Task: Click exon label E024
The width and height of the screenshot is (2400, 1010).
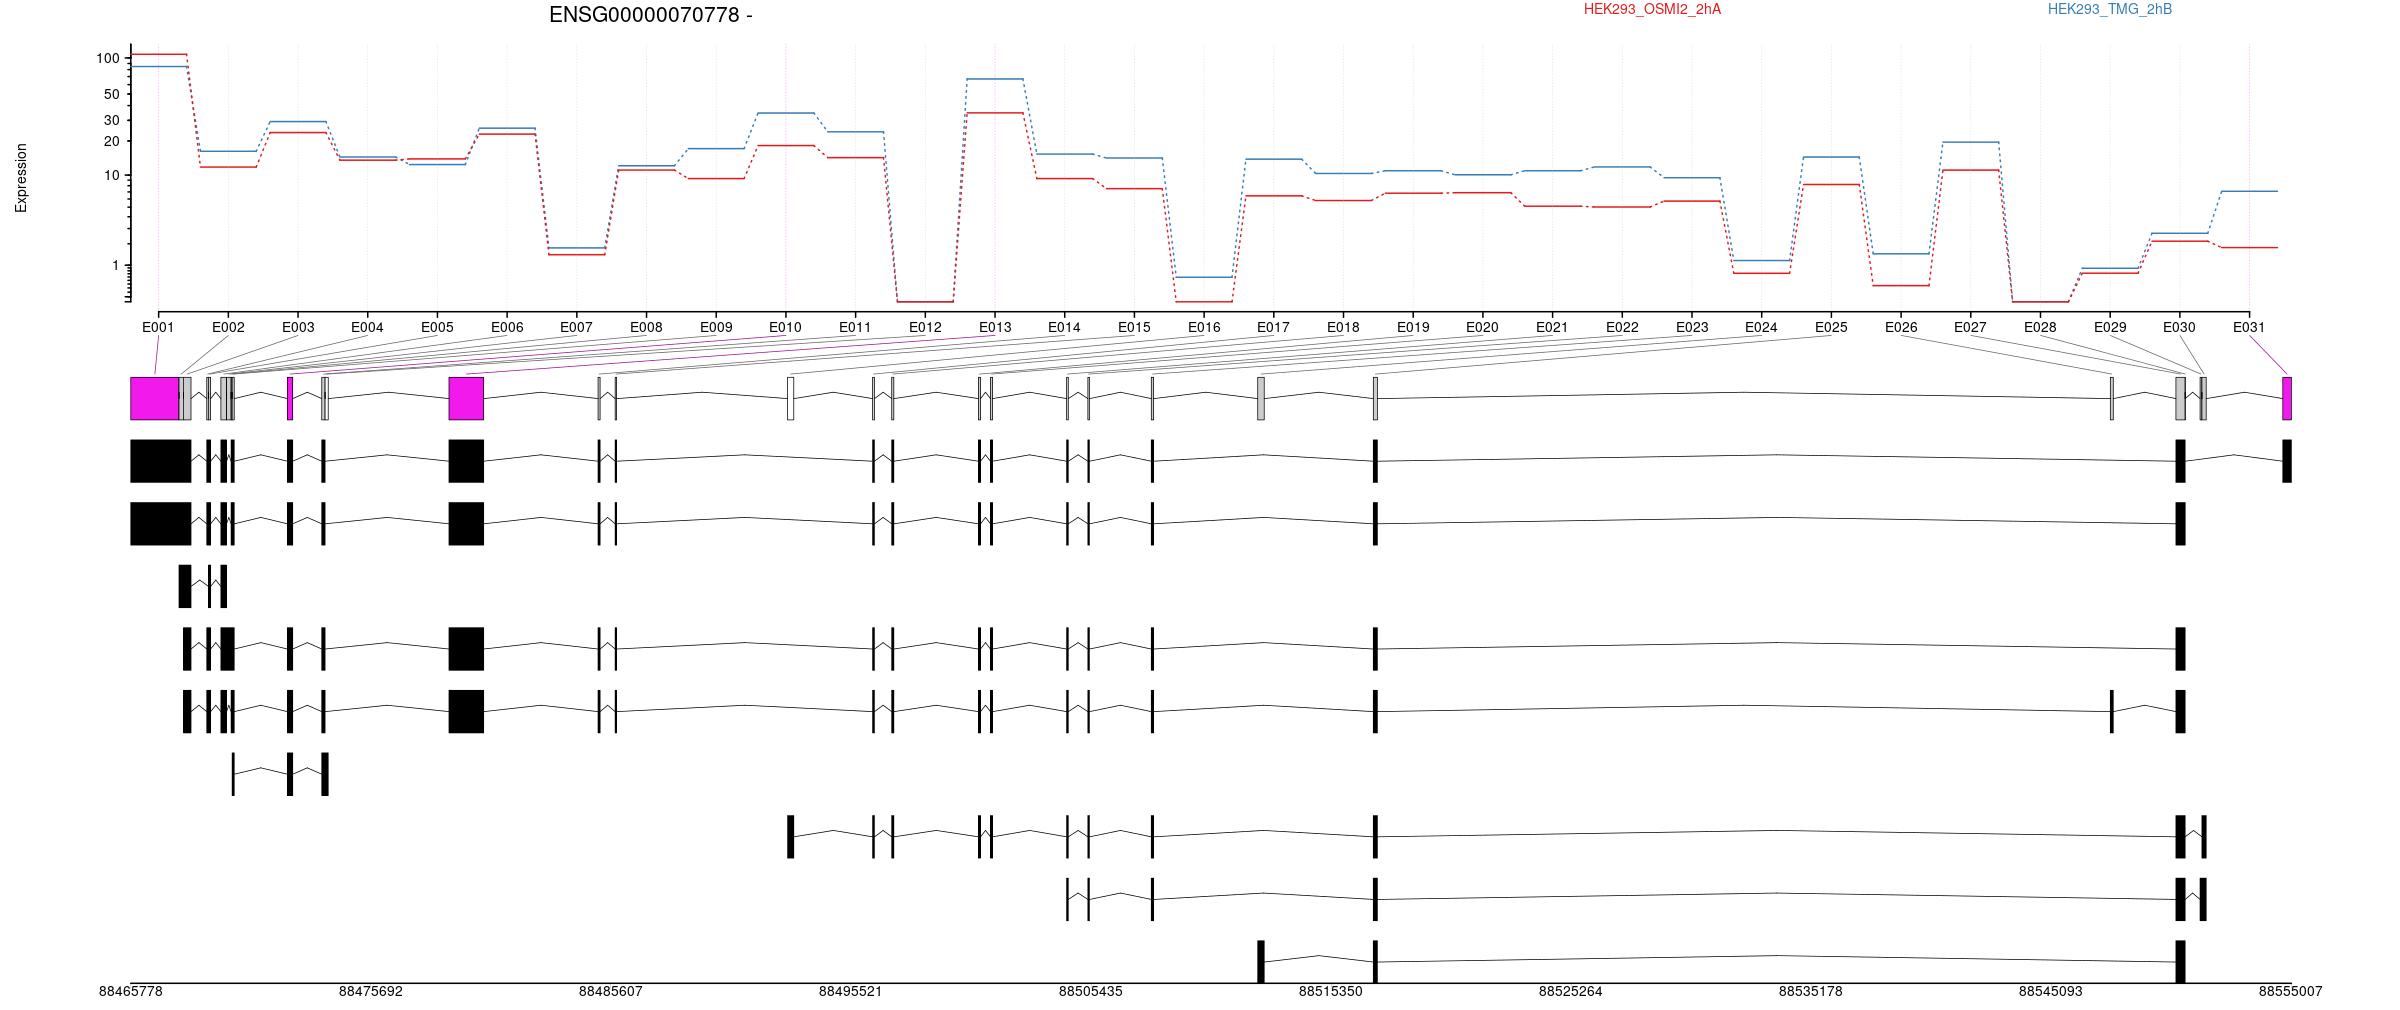Action: (x=1761, y=327)
